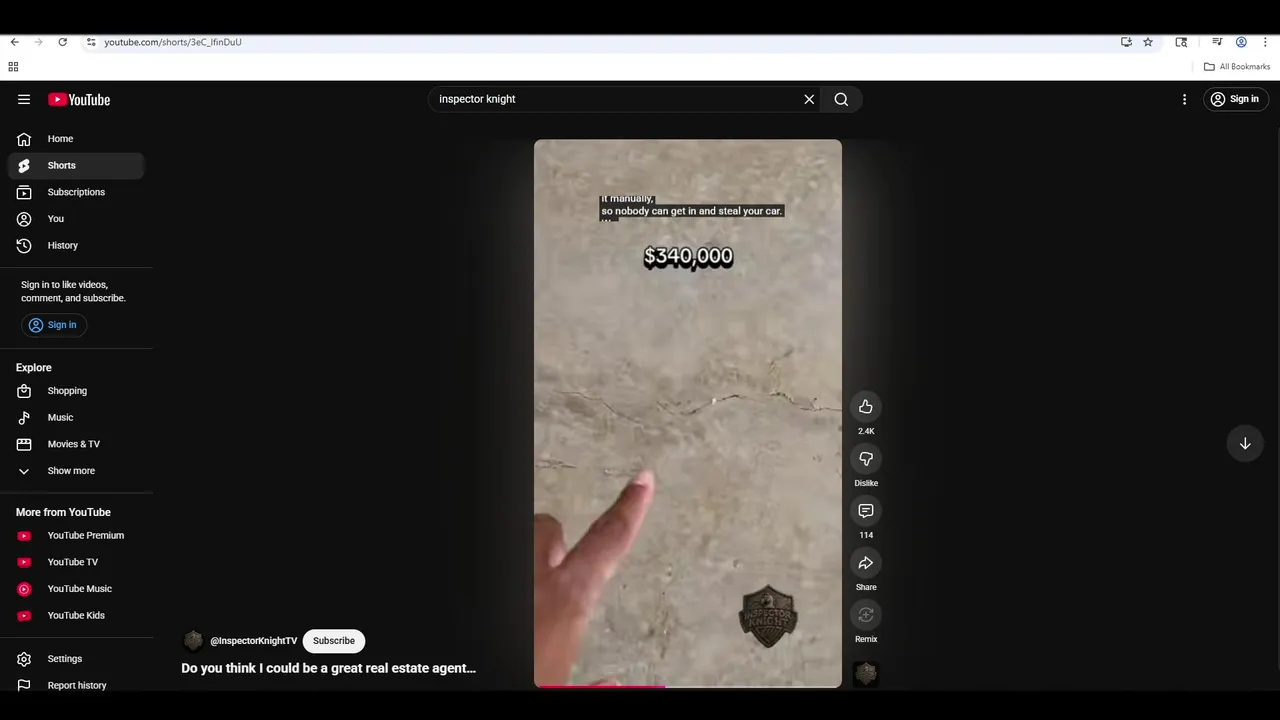The width and height of the screenshot is (1280, 720).
Task: Open YouTube Premium link
Action: click(76, 535)
